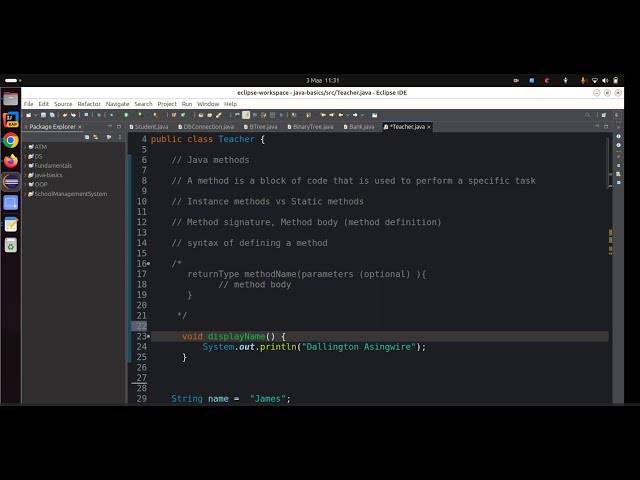Click the Open Perspective icon
Image resolution: width=640 pixels, height=480 pixels.
point(604,115)
